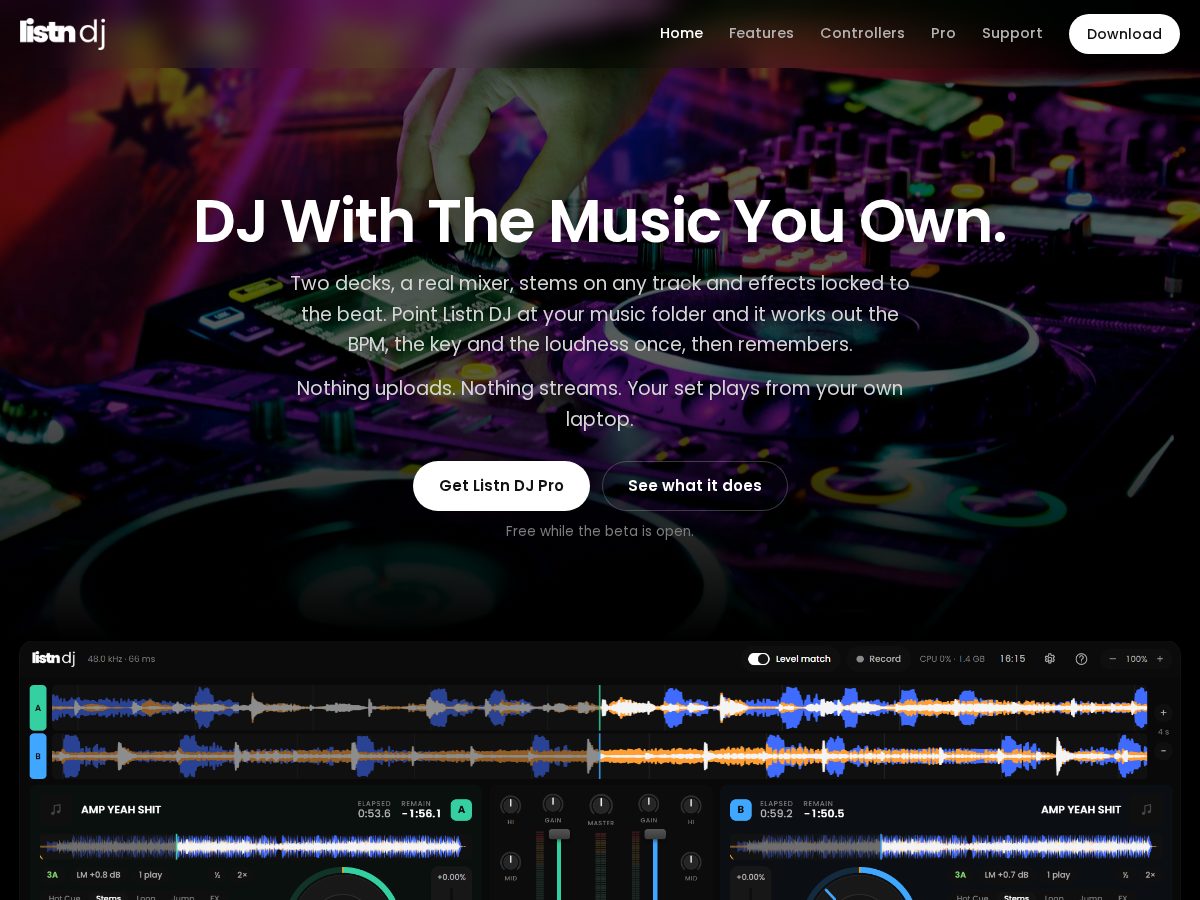This screenshot has width=1200, height=900.
Task: Click deck A track overview waveform
Action: (254, 846)
